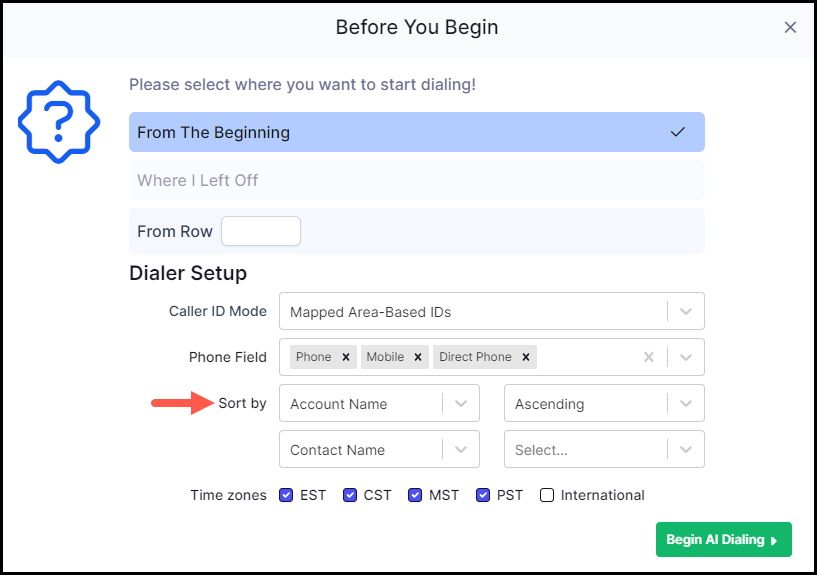The height and width of the screenshot is (575, 817).
Task: Expand the Phone Field dropdown arrow
Action: coord(686,357)
